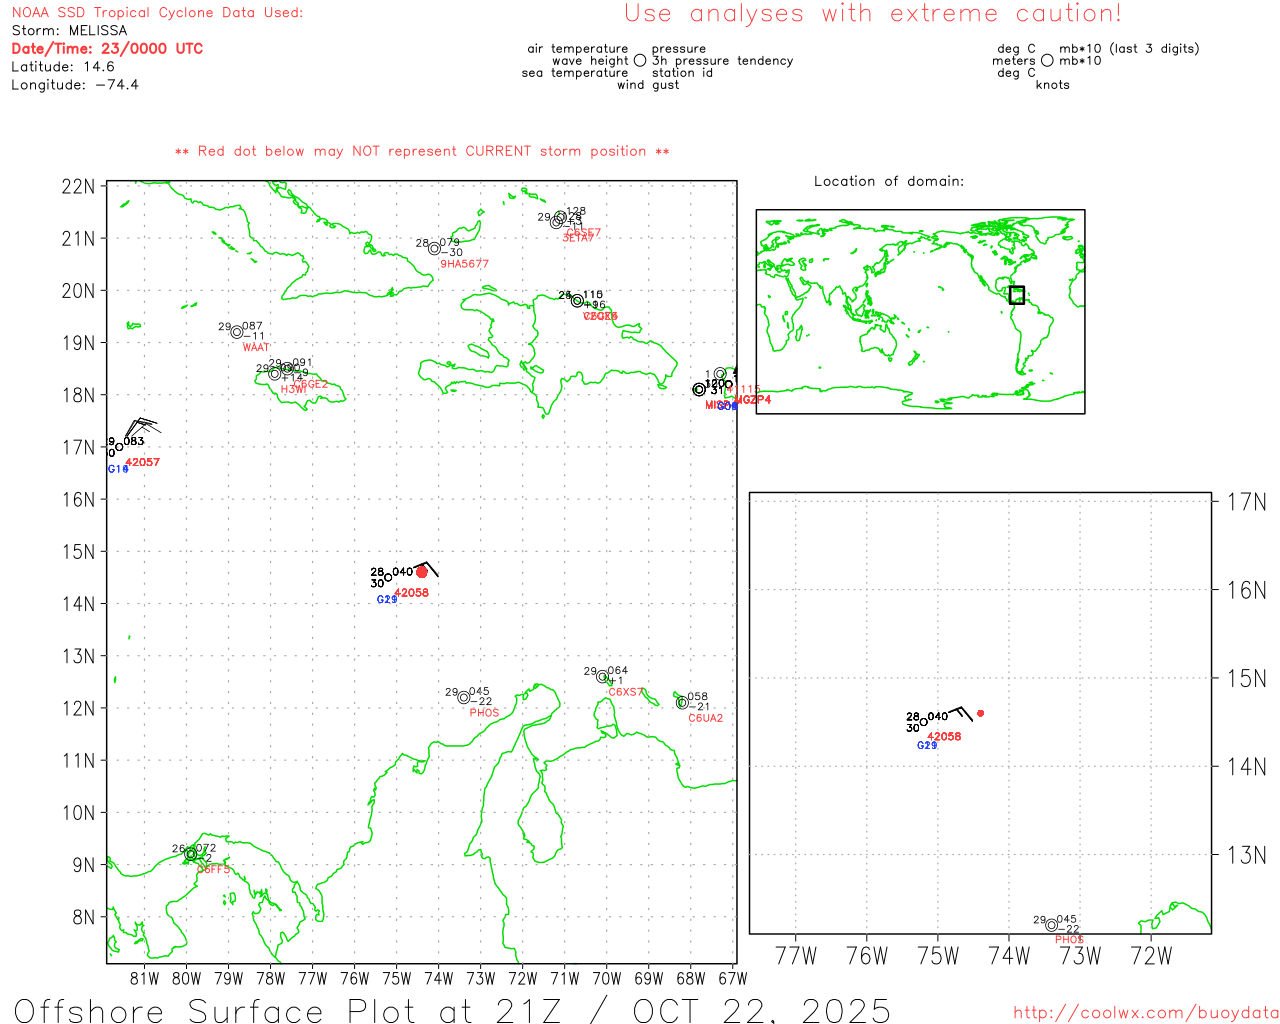1280x1024 pixels.
Task: Click the red storm dot in the zoomed inset map
Action: pyautogui.click(x=980, y=713)
